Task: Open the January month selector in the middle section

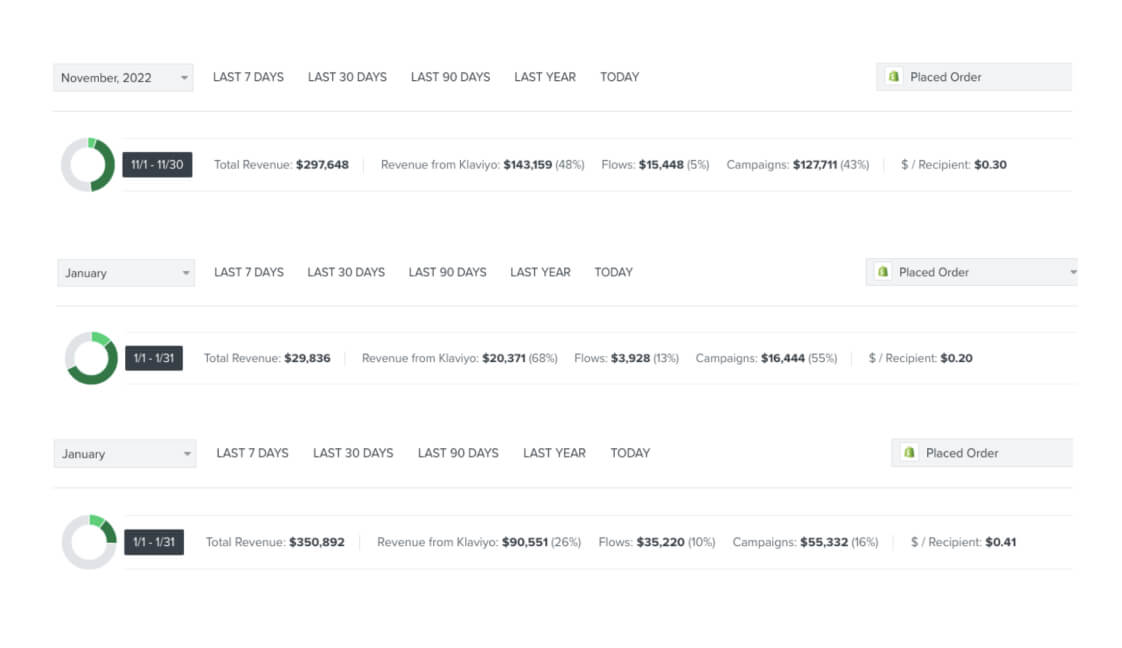Action: click(125, 271)
